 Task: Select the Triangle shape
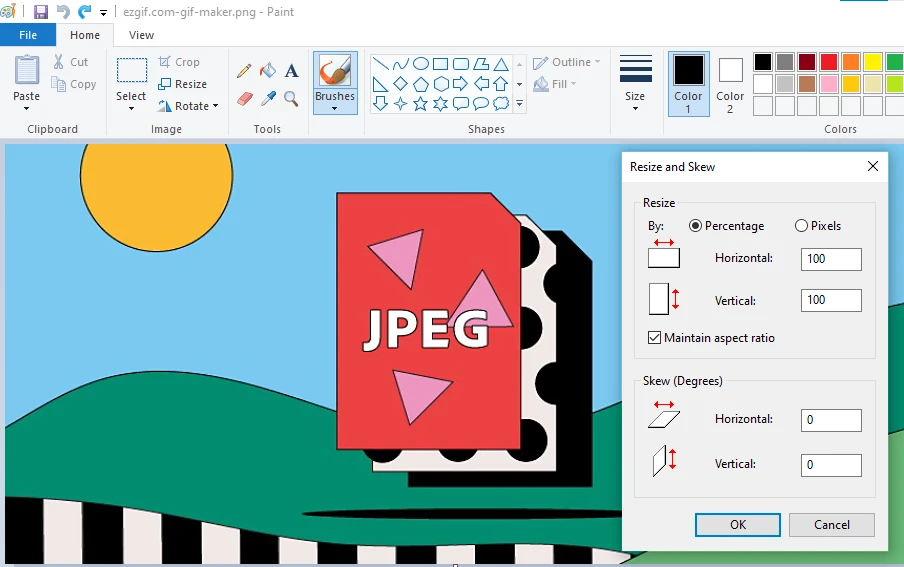tap(501, 63)
